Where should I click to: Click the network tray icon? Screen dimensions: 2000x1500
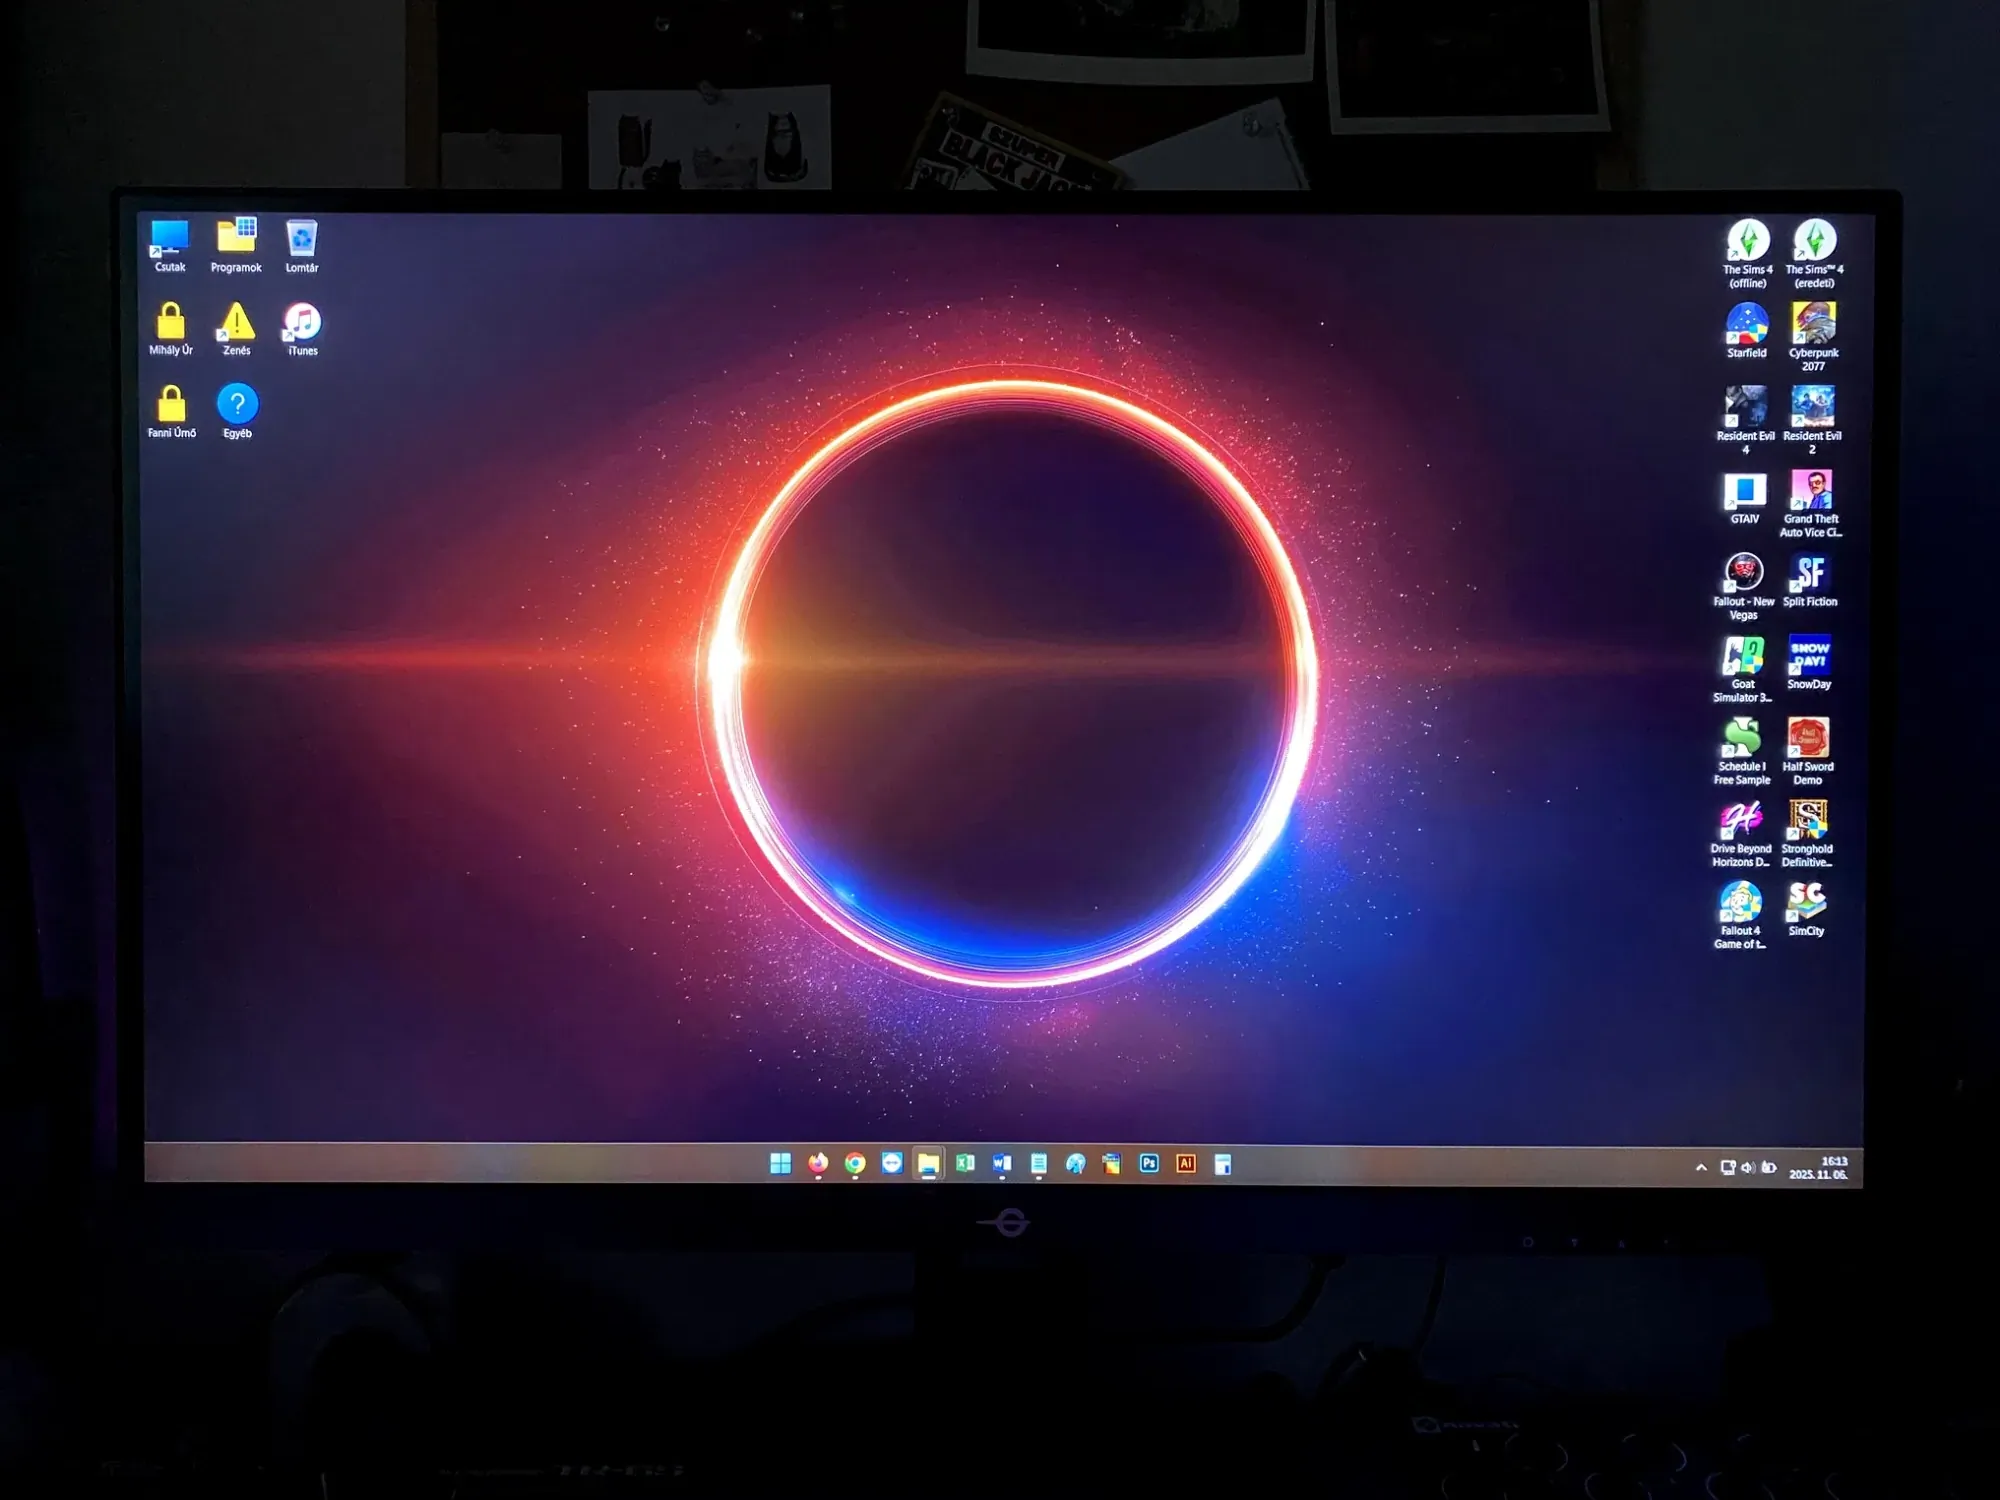click(x=1727, y=1167)
